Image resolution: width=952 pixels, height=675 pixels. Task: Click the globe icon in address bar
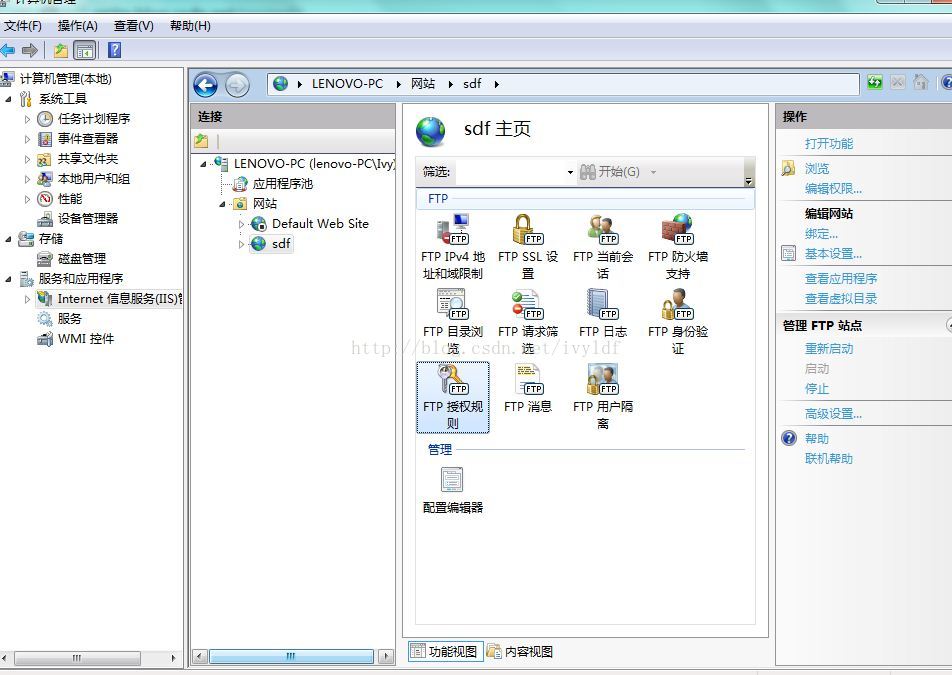(x=280, y=84)
